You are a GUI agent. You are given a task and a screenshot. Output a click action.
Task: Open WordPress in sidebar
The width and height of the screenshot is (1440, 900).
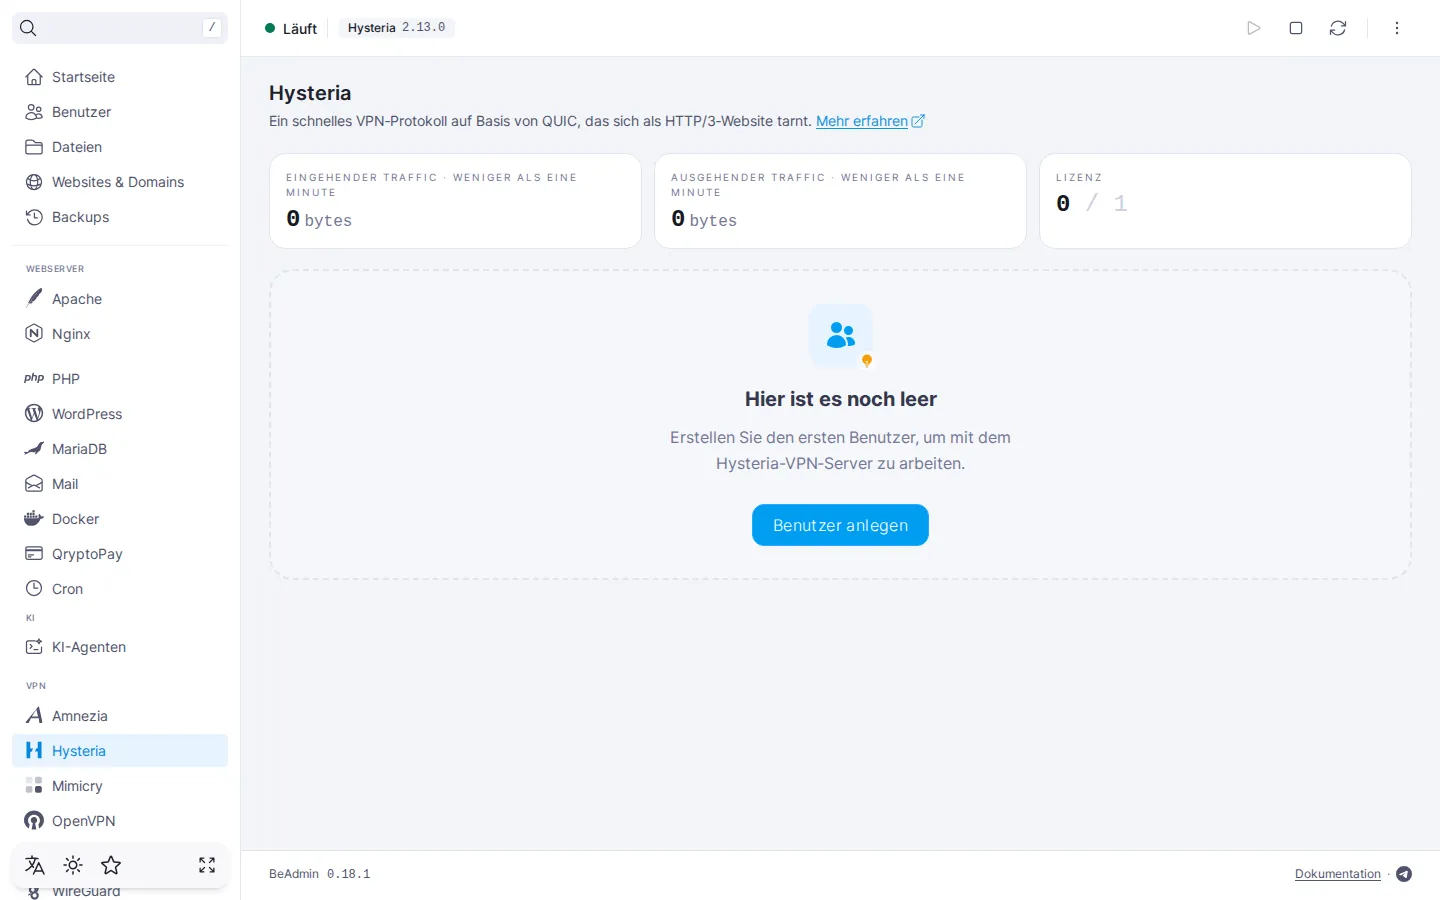[120, 414]
